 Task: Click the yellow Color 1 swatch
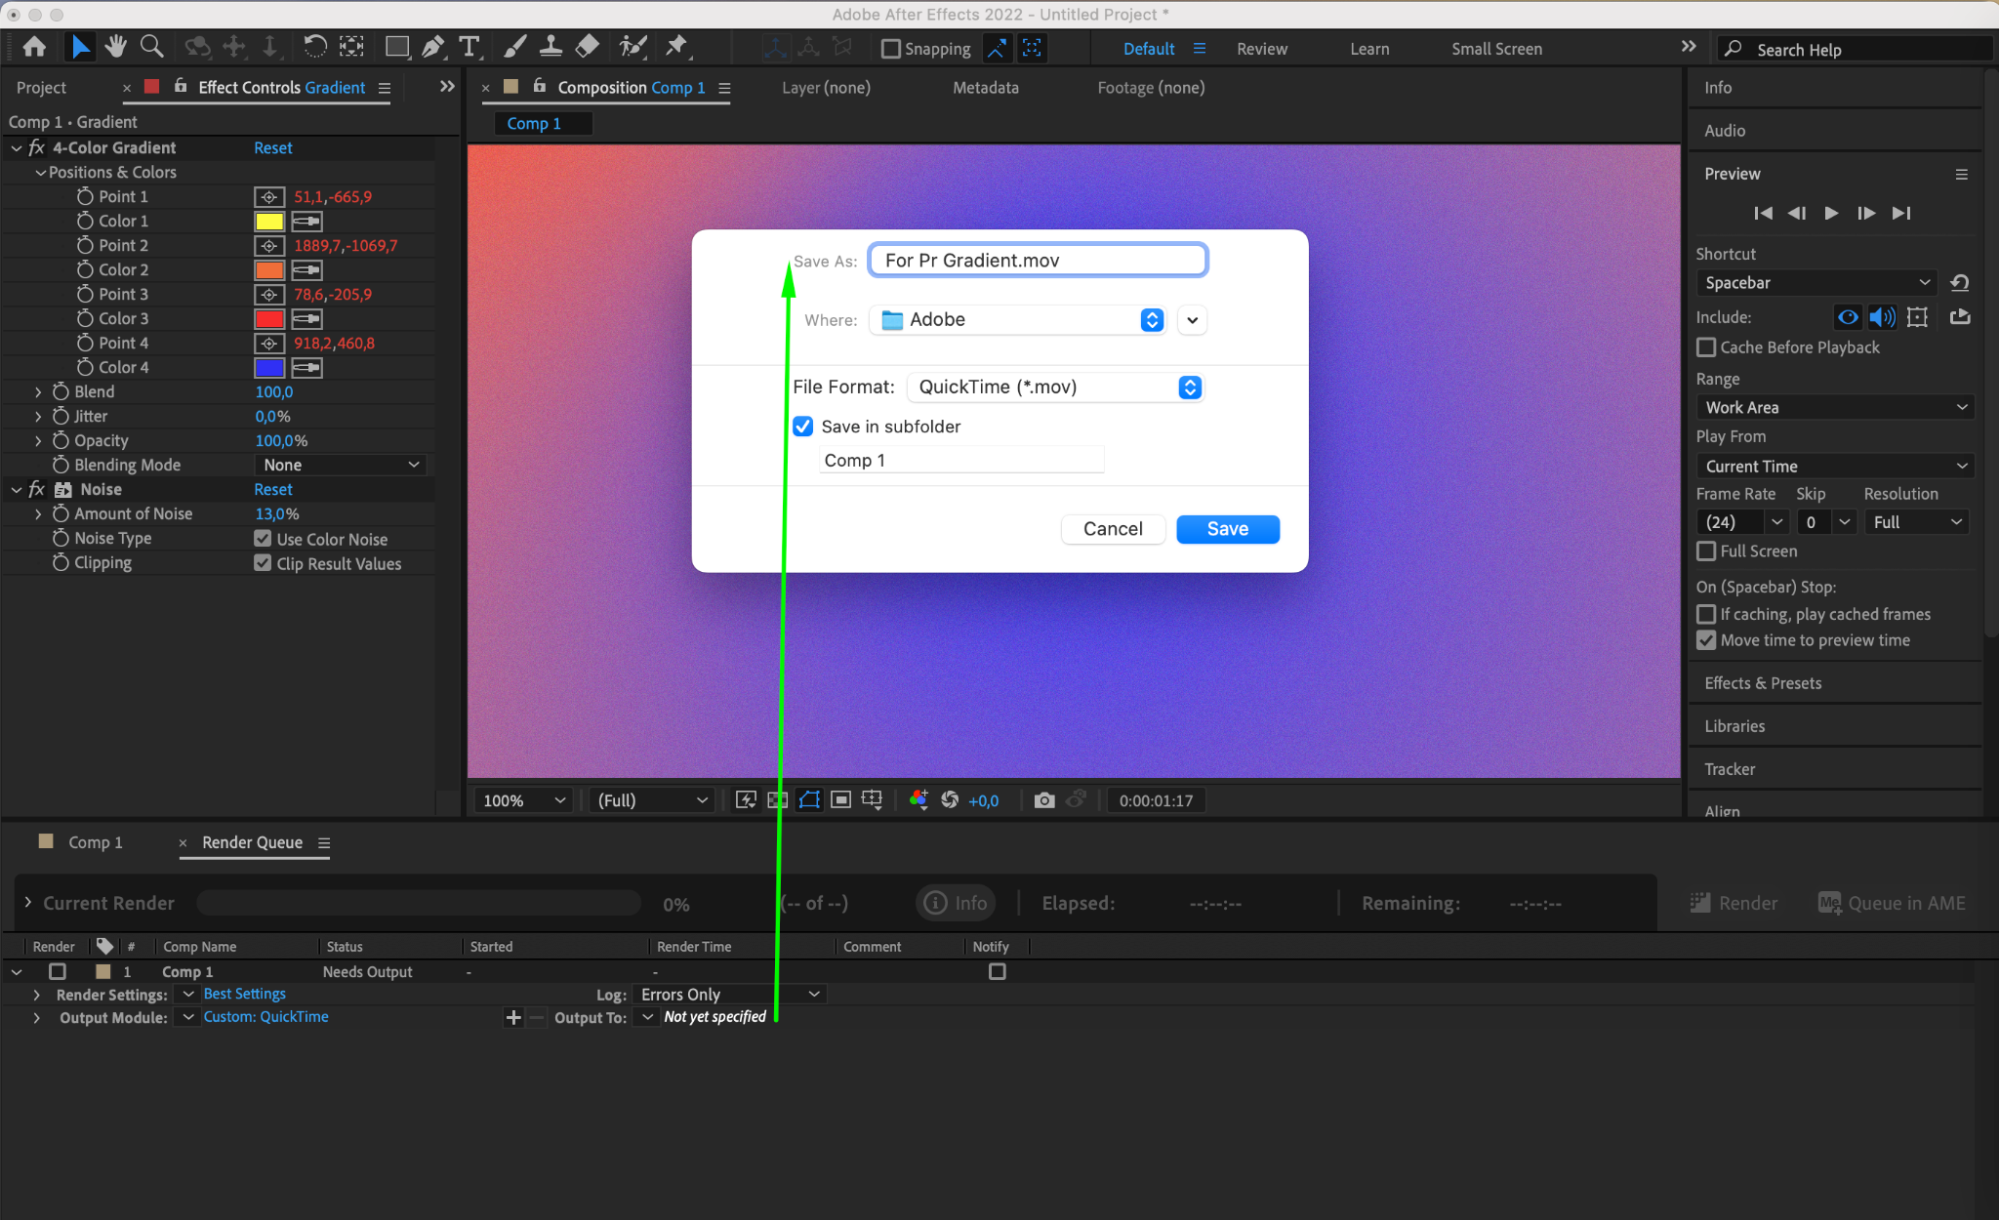pyautogui.click(x=269, y=221)
